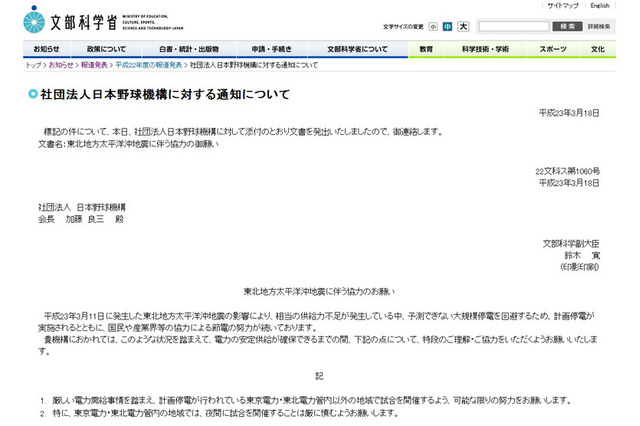
Task: Switch to the English site
Action: click(x=600, y=6)
